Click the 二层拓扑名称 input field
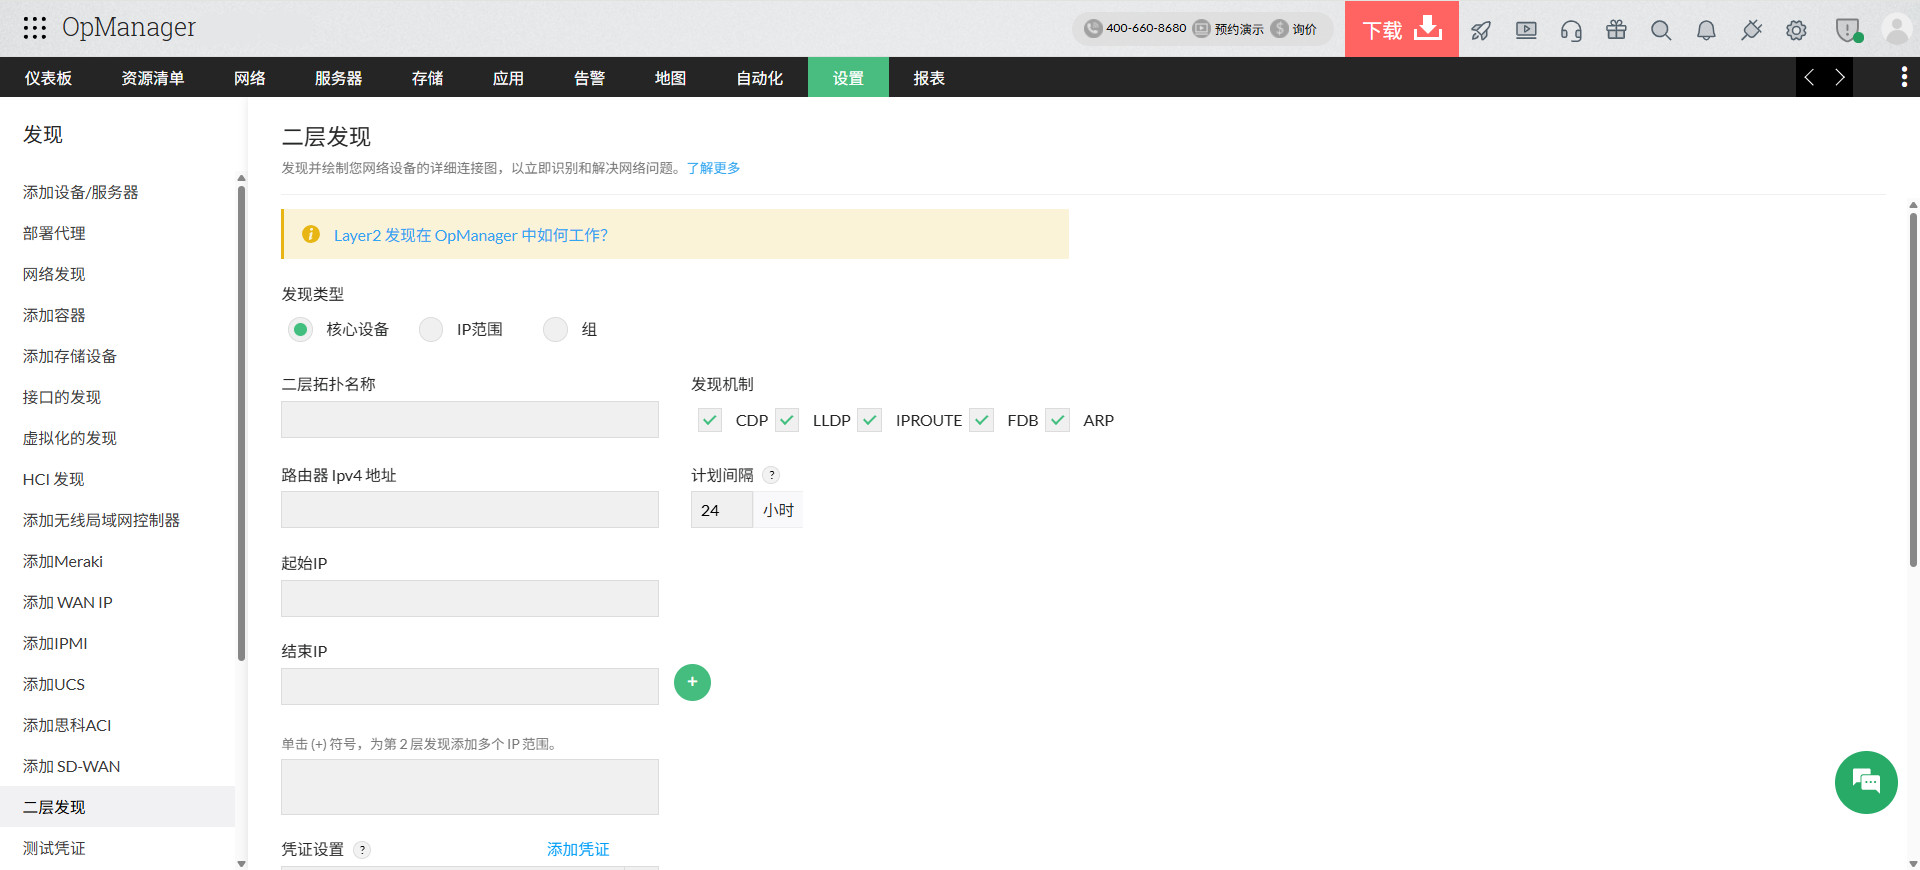The height and width of the screenshot is (870, 1920). [x=470, y=420]
